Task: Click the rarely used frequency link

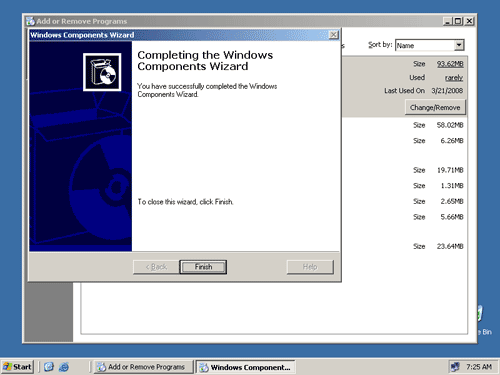Action: (454, 78)
